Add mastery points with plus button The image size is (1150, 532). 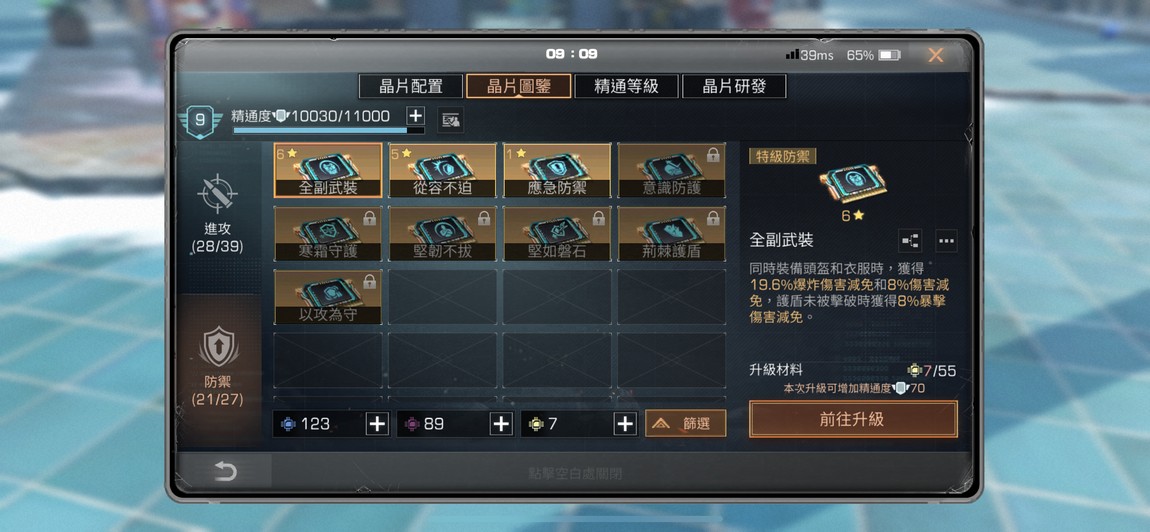415,115
